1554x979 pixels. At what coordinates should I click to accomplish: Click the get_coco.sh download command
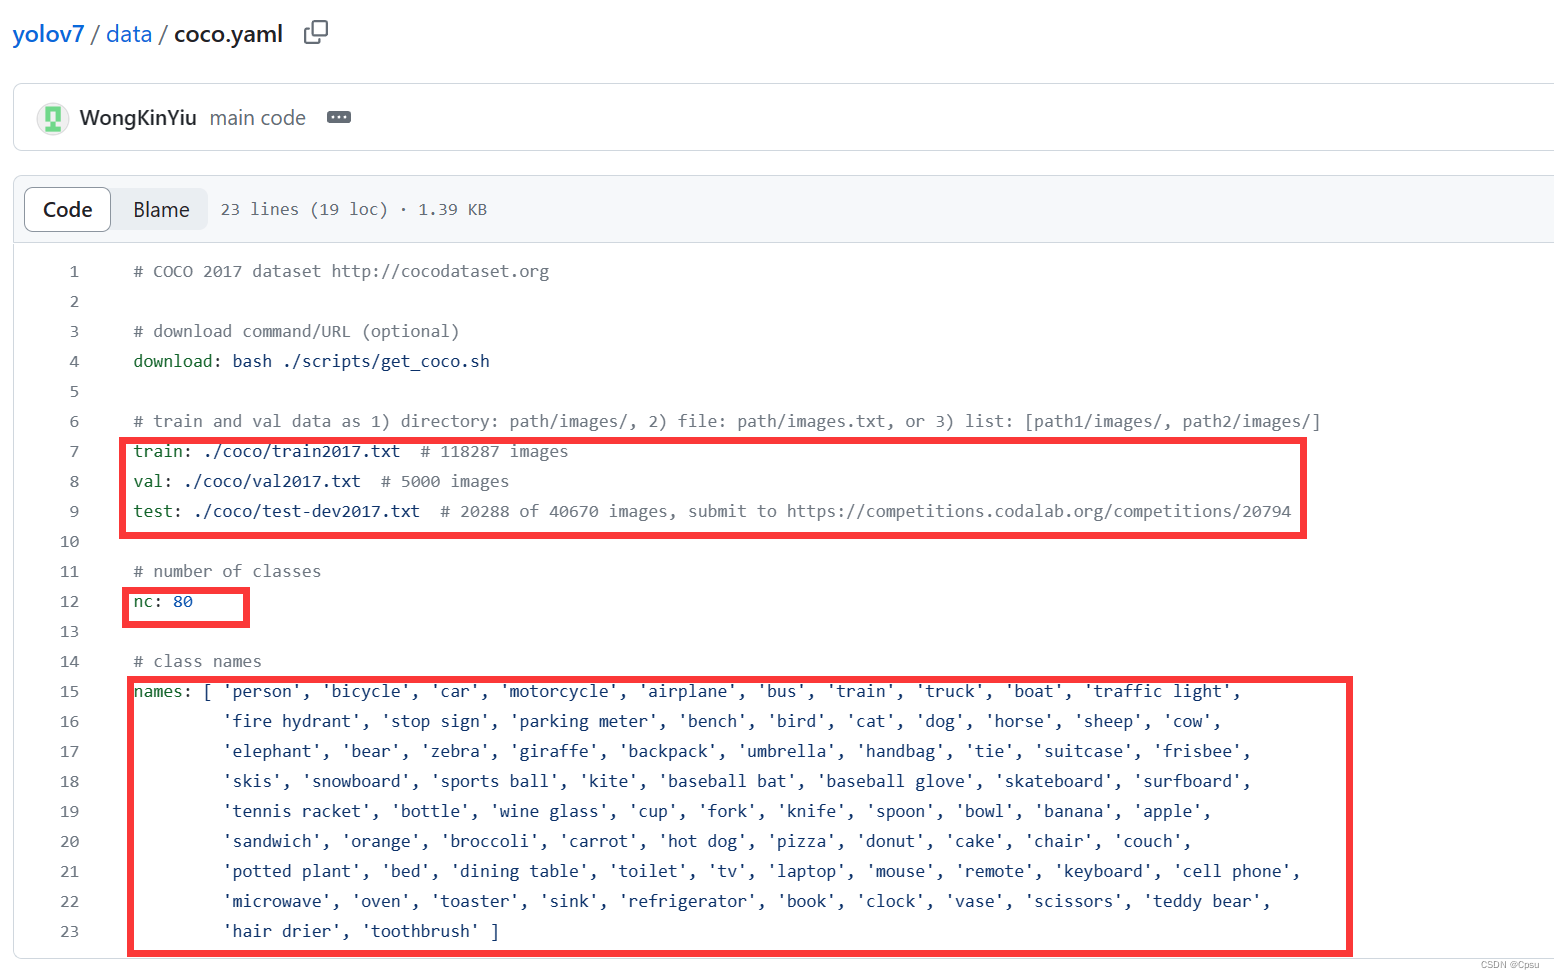[x=386, y=361]
